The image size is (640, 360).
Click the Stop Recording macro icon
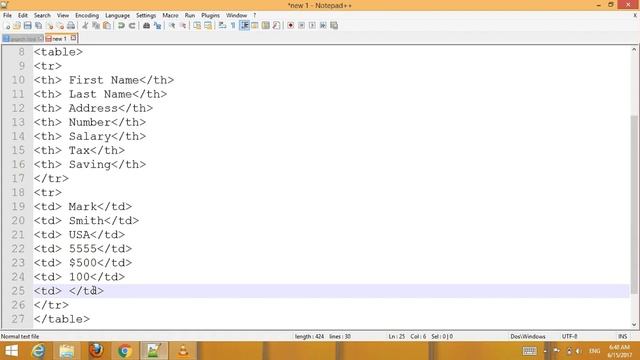[x=301, y=25]
